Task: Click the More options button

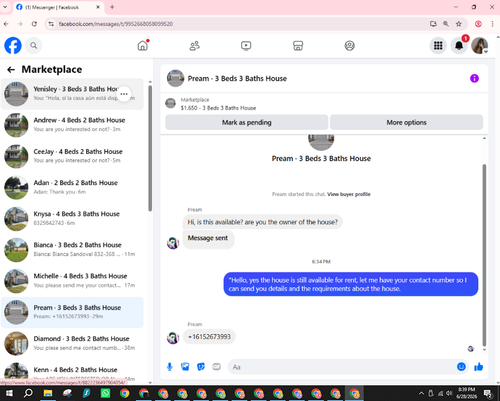Action: (406, 122)
